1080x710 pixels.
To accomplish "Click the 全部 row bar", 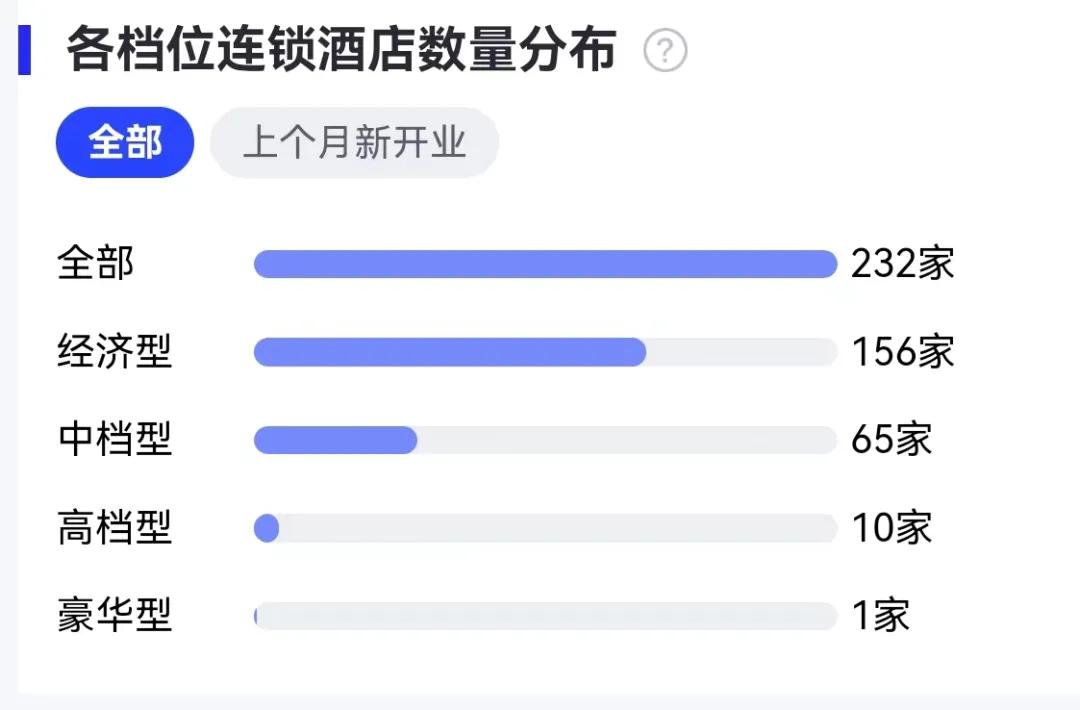I will (546, 264).
